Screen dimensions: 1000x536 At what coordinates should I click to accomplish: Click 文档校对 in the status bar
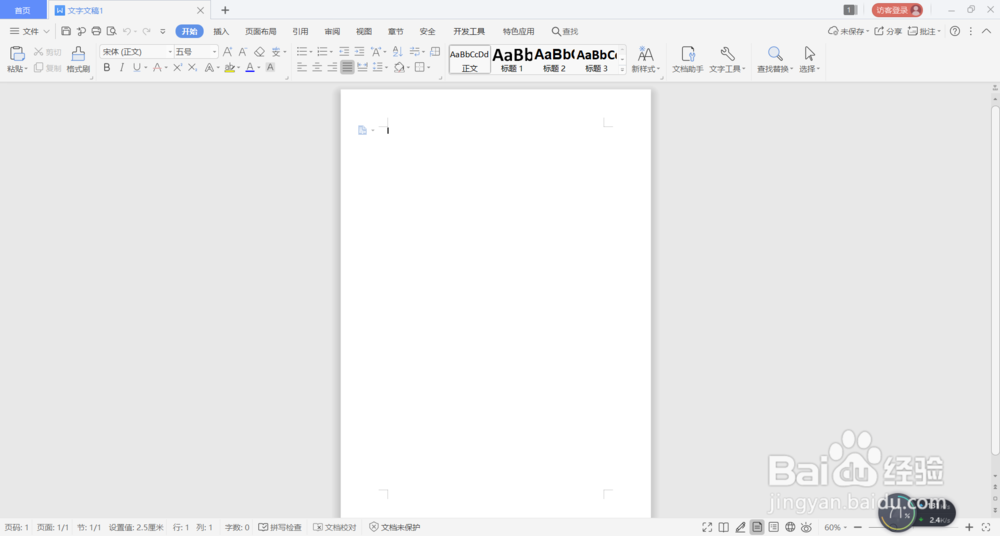[x=335, y=527]
